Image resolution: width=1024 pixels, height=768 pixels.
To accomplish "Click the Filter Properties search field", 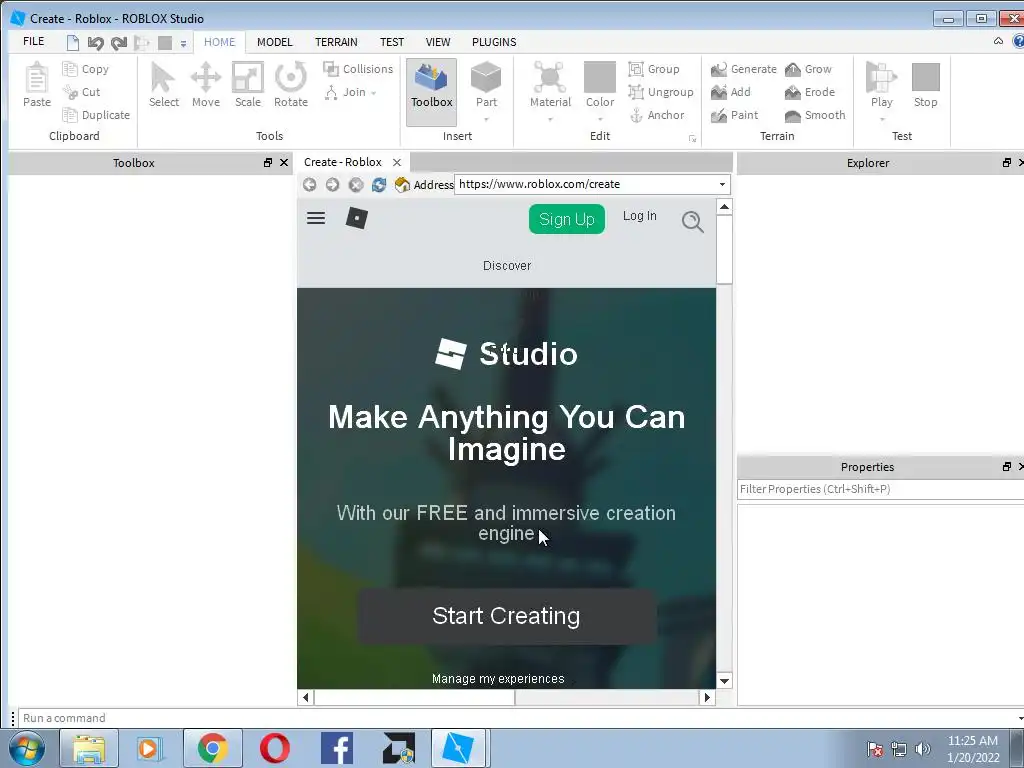I will click(x=880, y=489).
